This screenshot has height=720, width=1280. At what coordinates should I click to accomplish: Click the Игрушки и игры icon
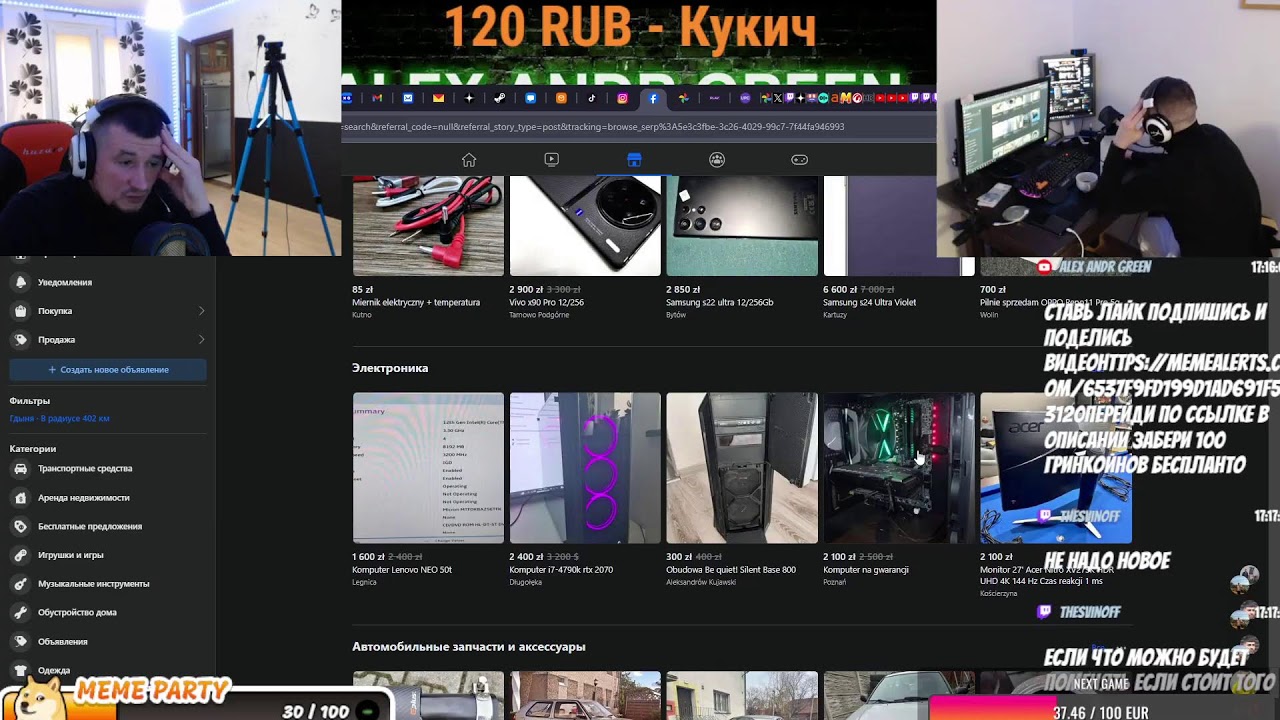(21, 555)
